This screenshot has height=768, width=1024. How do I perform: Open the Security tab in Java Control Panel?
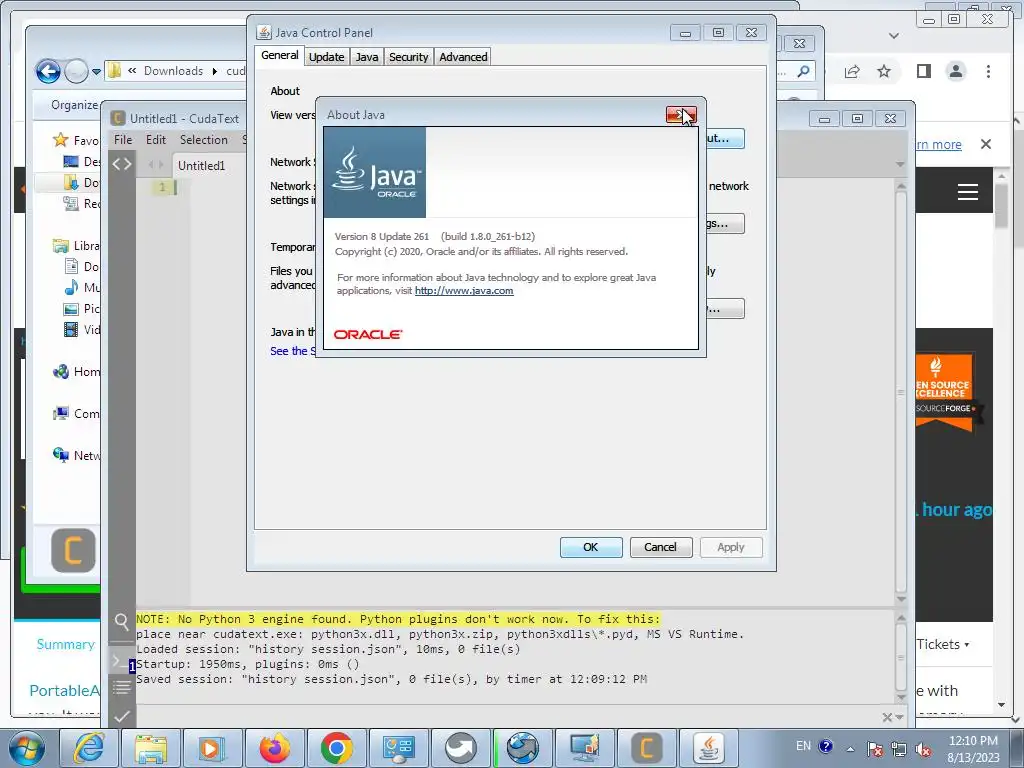point(409,57)
